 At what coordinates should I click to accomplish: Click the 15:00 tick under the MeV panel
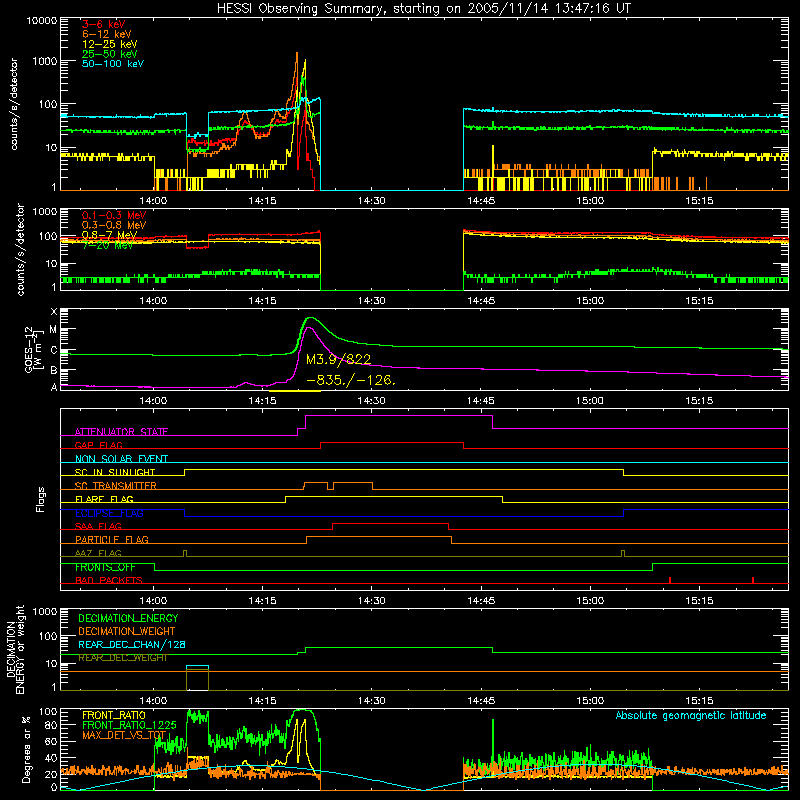click(590, 301)
